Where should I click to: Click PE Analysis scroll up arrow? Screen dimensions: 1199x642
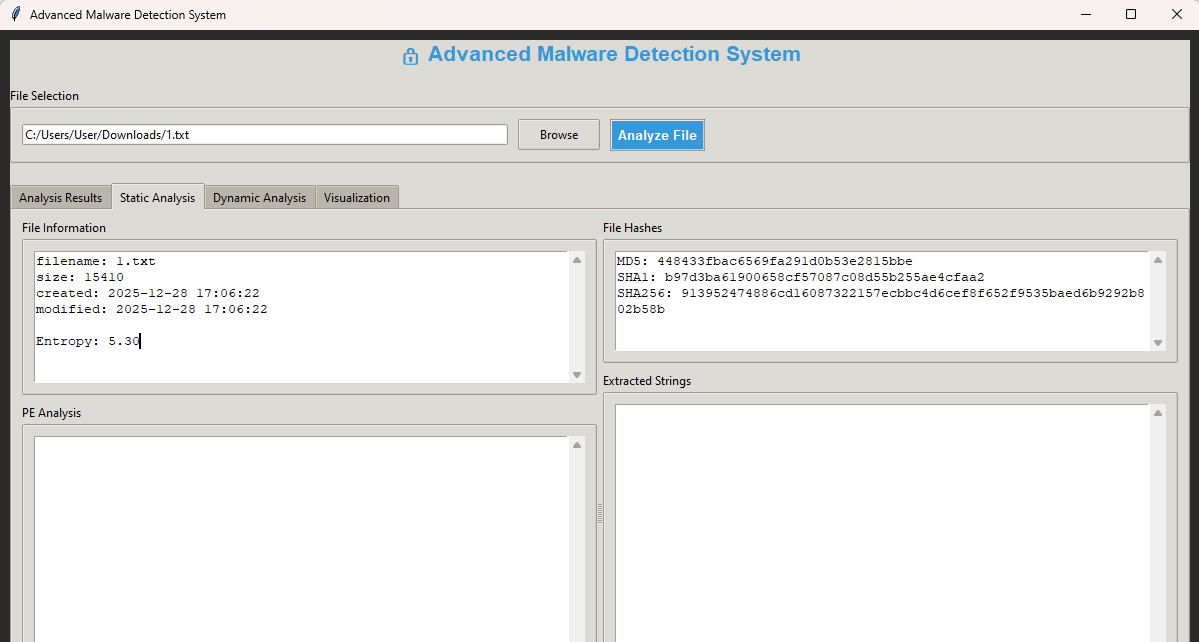tap(577, 445)
